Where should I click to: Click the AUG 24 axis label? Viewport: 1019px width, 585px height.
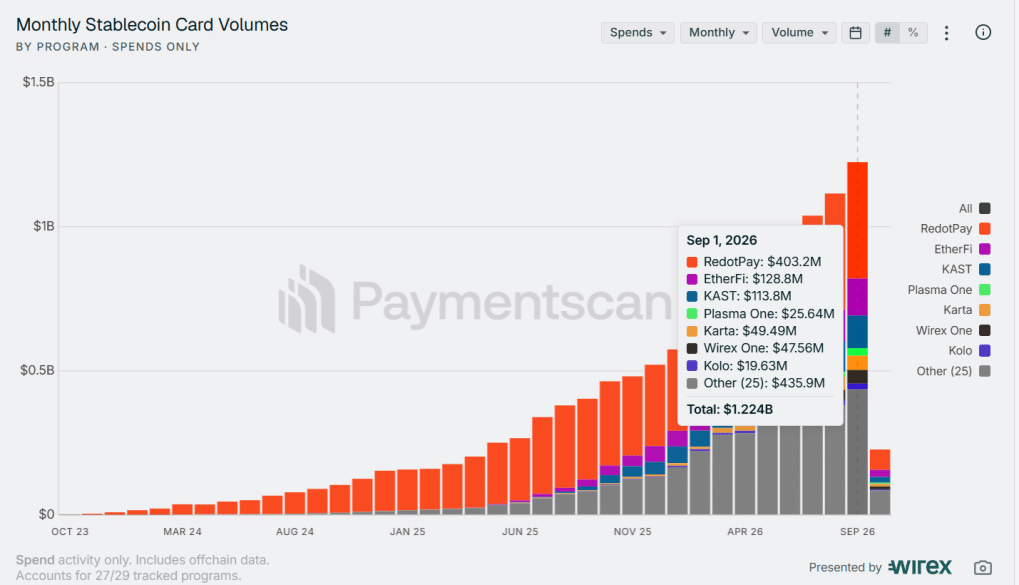pyautogui.click(x=295, y=532)
